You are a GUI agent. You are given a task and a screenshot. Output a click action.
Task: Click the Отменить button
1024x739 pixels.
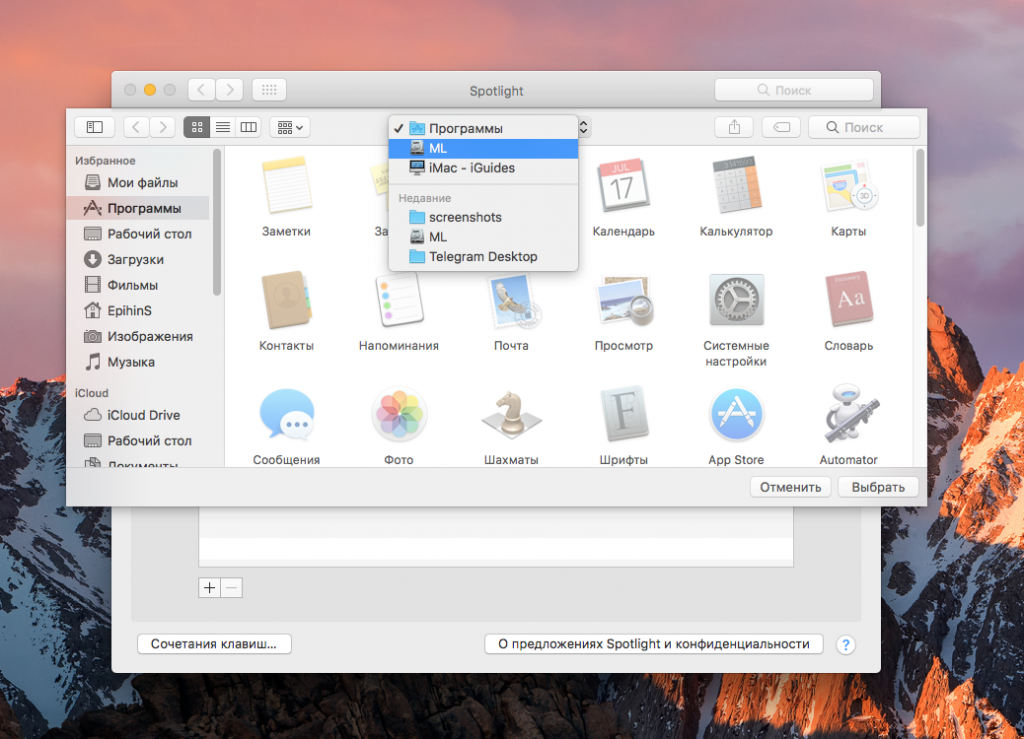(x=790, y=487)
